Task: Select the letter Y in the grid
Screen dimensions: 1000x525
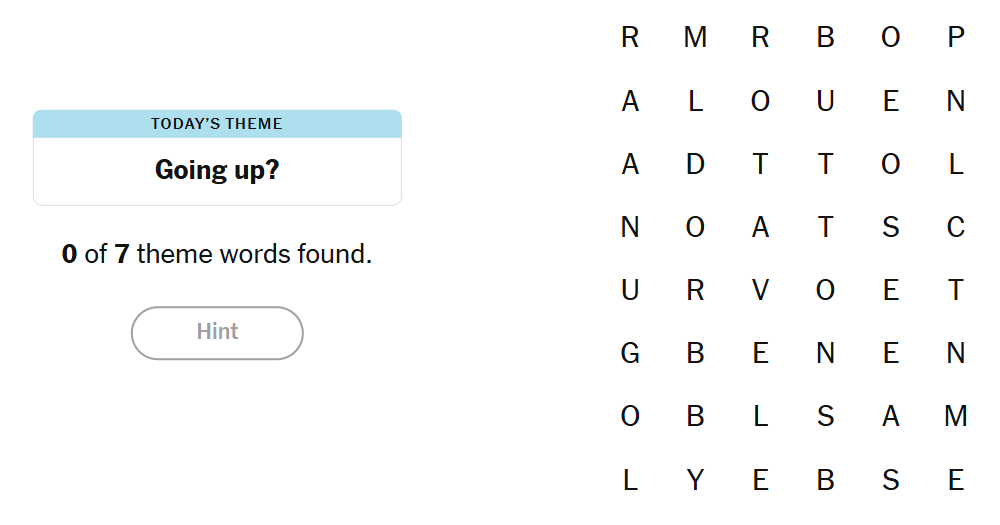Action: coord(695,481)
